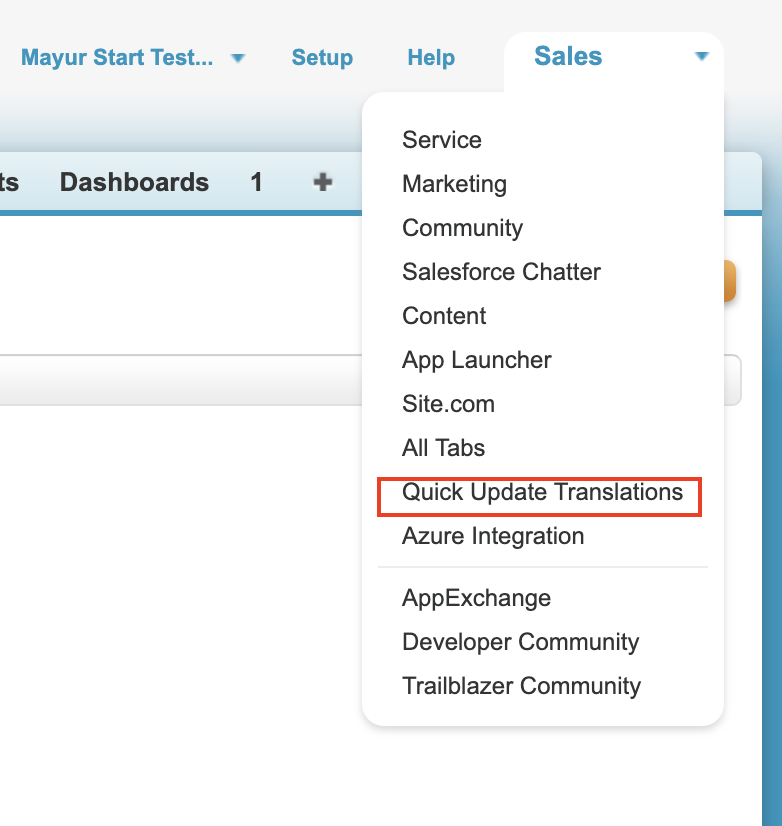Open the tab labeled 1
This screenshot has width=782, height=826.
pos(256,182)
